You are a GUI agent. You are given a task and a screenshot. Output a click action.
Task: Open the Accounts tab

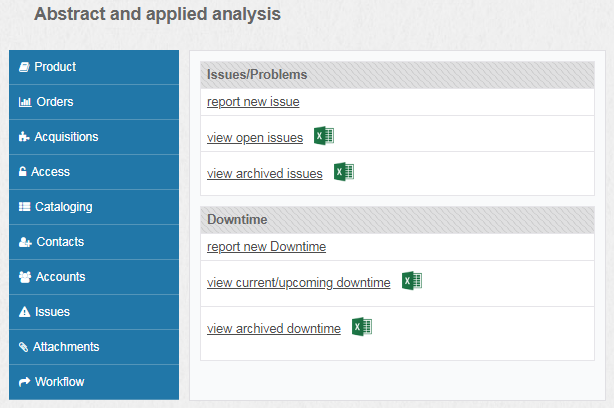[94, 277]
